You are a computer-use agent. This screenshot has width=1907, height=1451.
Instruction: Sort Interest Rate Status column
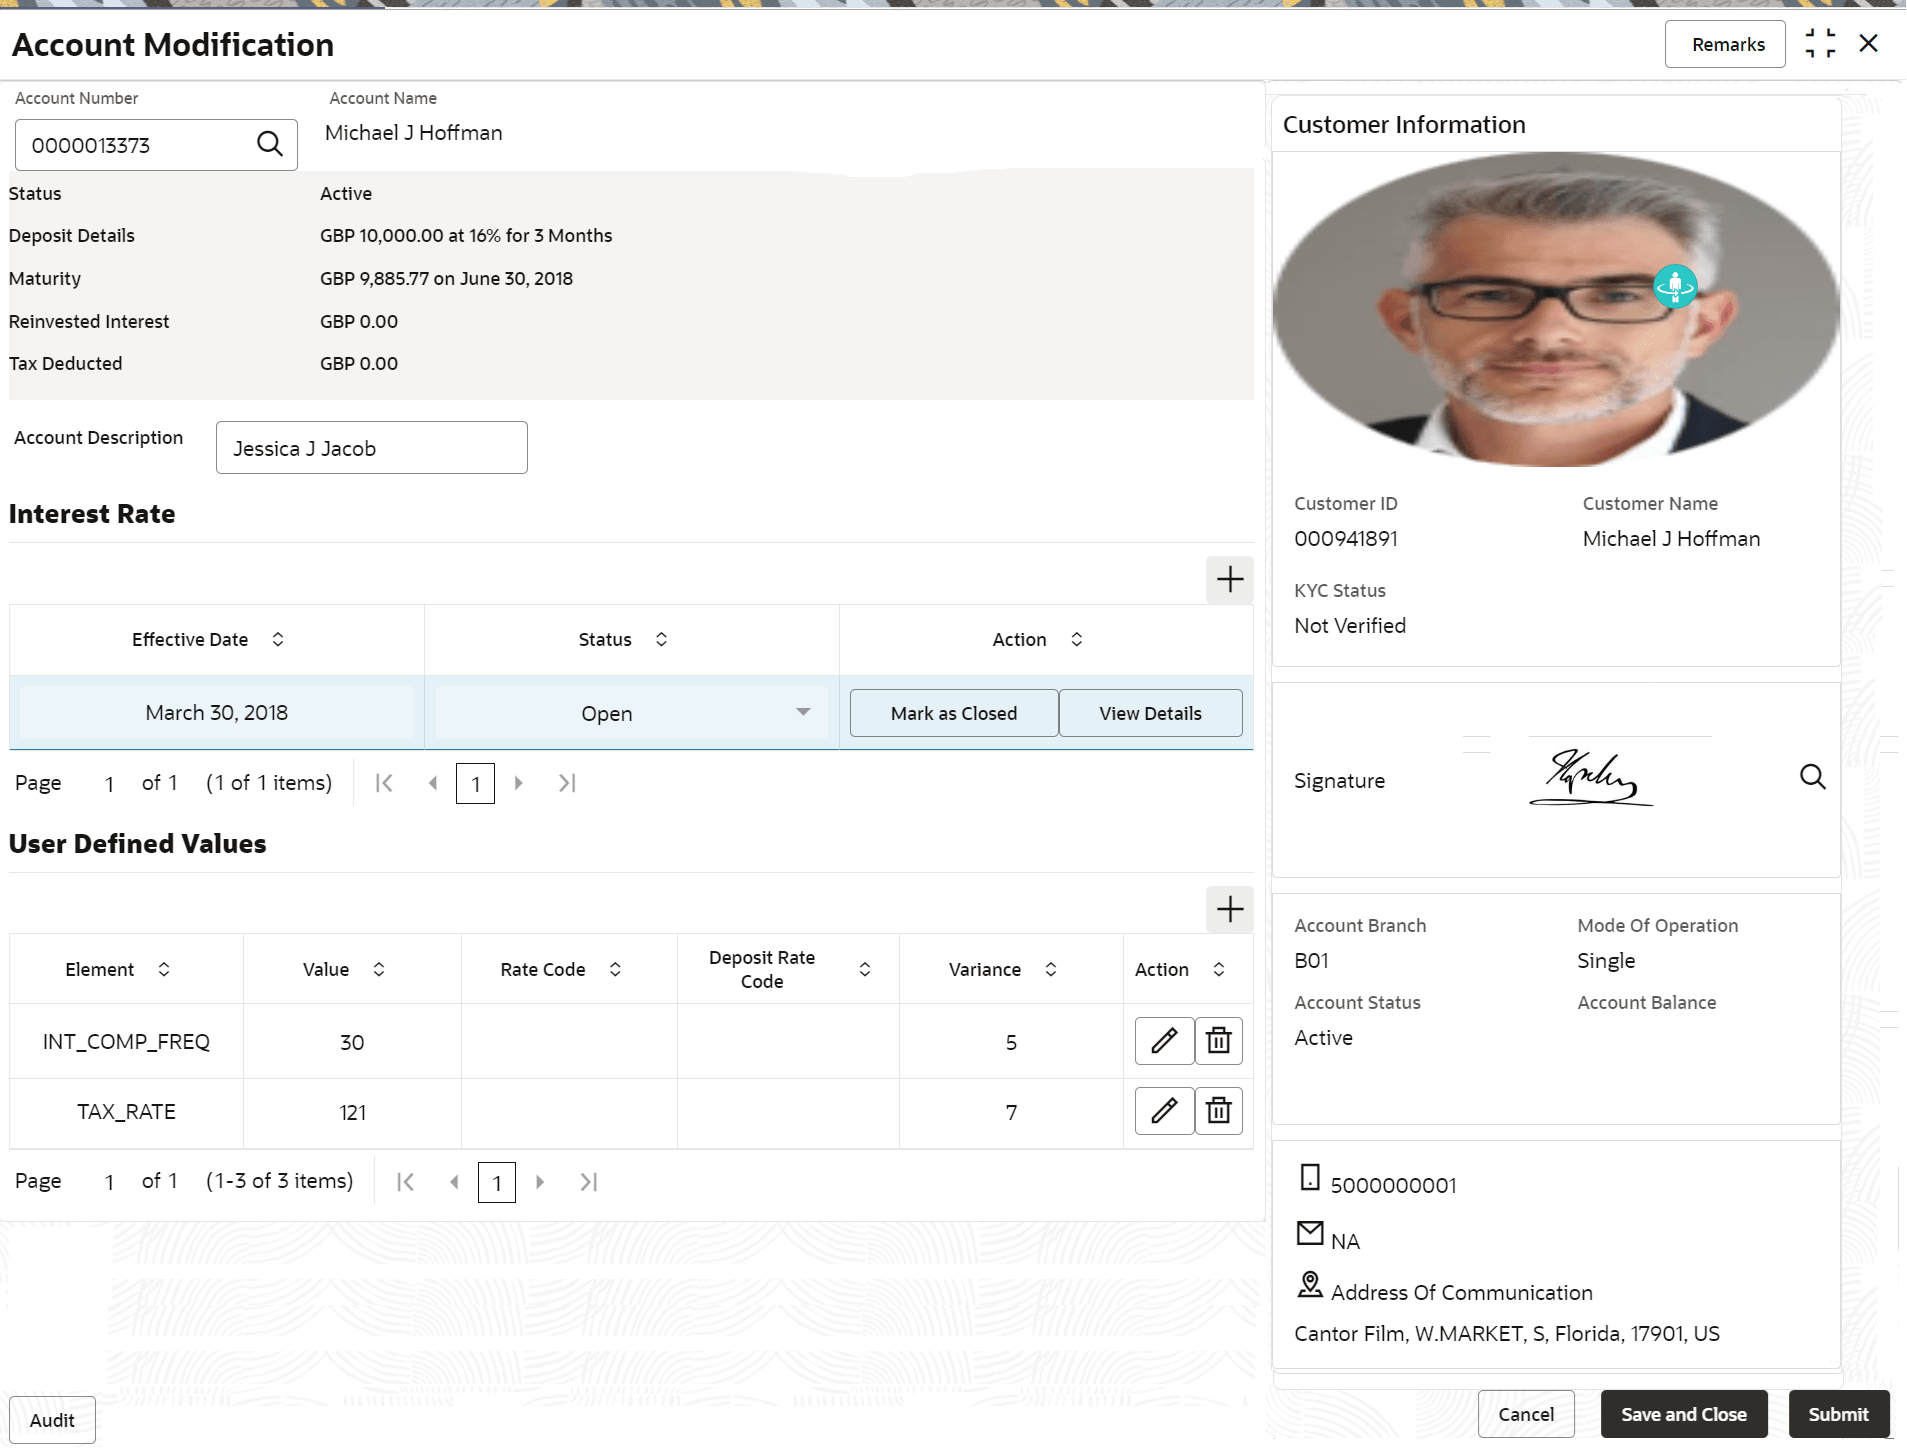coord(661,640)
